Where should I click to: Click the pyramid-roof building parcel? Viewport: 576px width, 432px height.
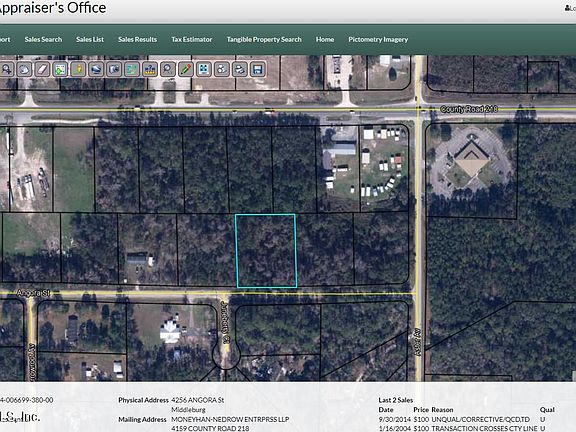pos(472,170)
